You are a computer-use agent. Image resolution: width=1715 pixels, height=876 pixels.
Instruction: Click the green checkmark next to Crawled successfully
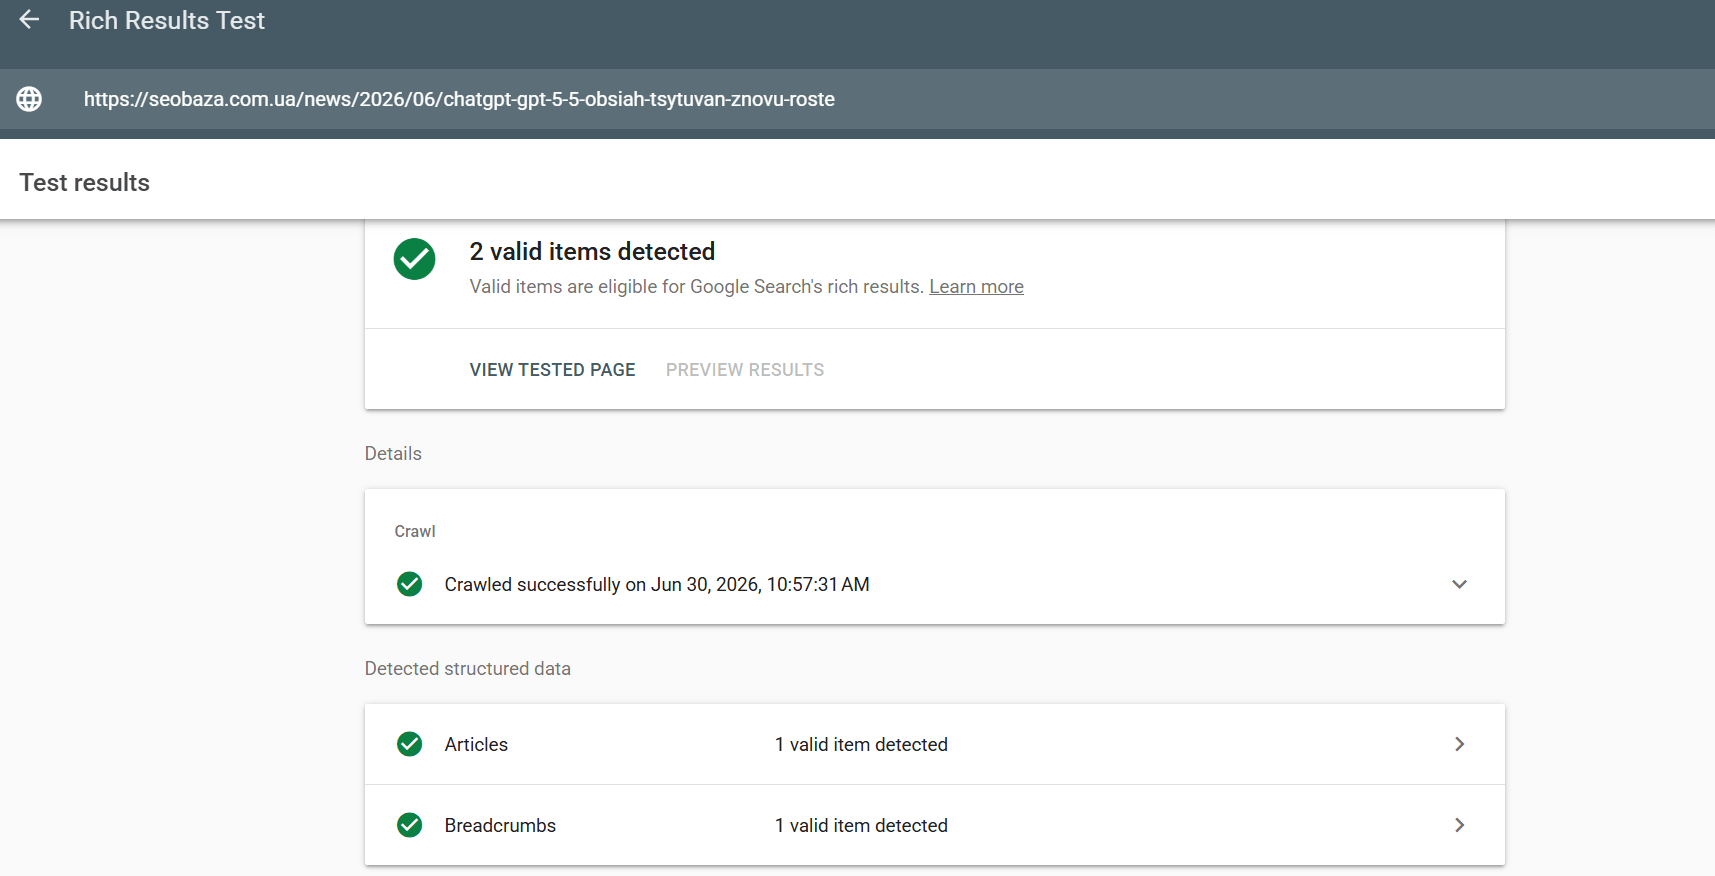pos(409,584)
